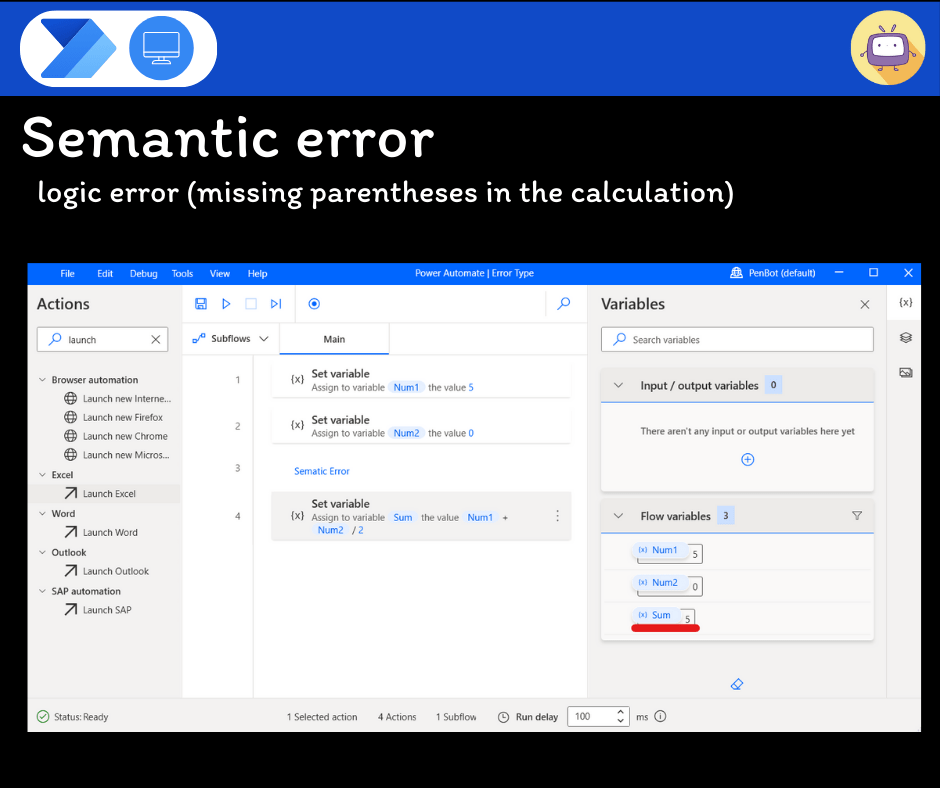Open the Images pane icon
The image size is (940, 788).
point(905,372)
